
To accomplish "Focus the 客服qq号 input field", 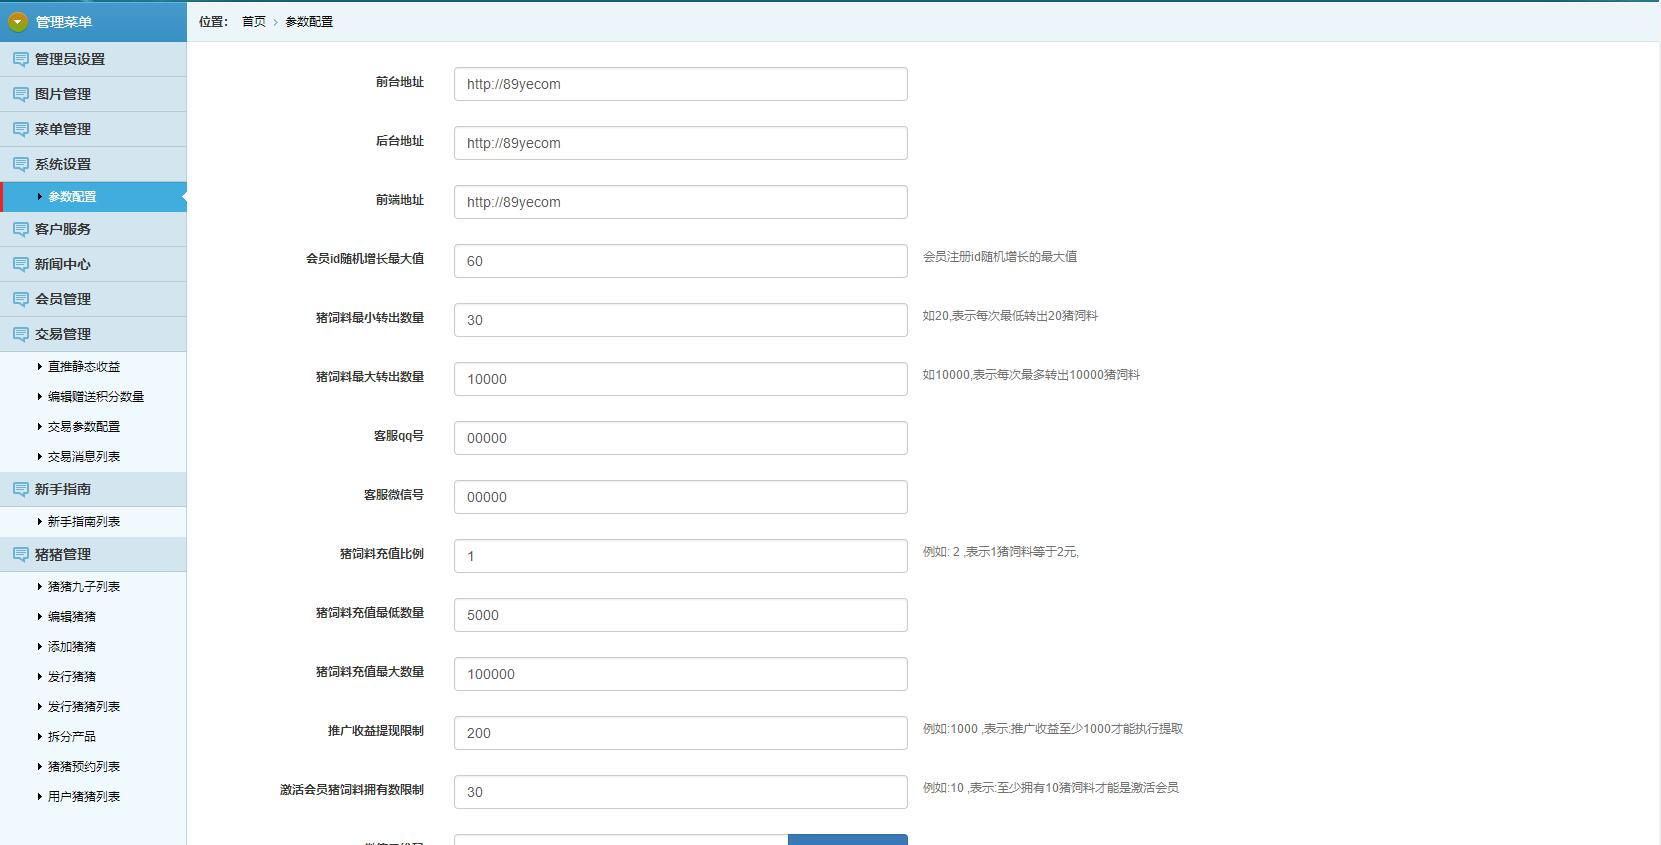I will coord(681,438).
